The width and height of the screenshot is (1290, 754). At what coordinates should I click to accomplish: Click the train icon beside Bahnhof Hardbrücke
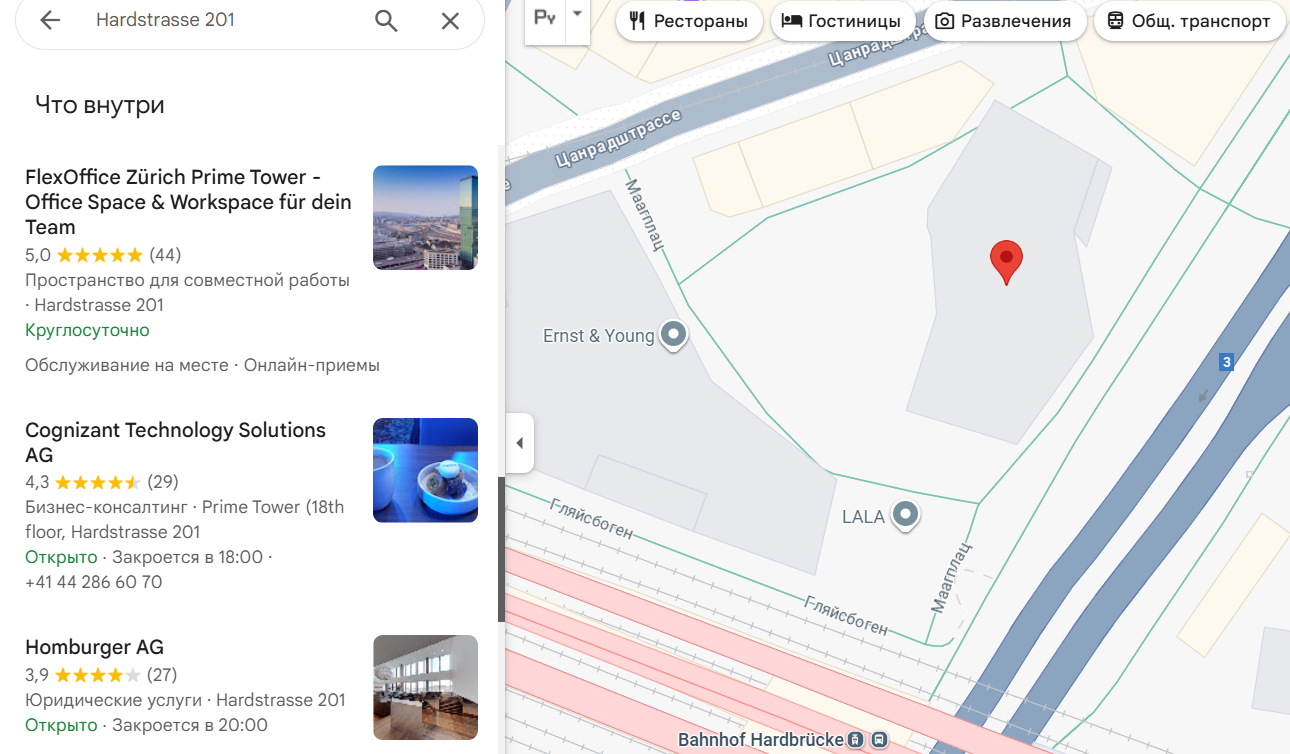[x=855, y=740]
